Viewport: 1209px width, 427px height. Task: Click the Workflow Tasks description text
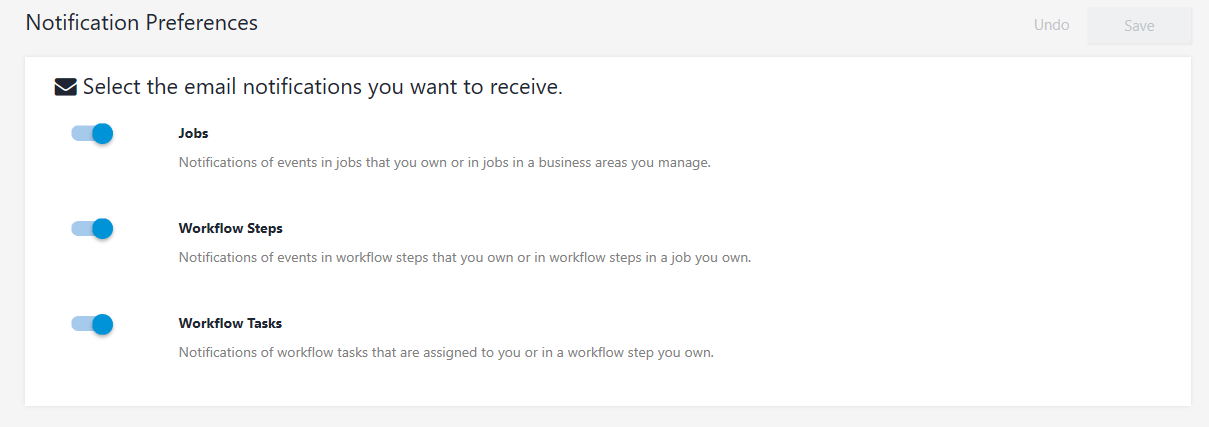[446, 352]
